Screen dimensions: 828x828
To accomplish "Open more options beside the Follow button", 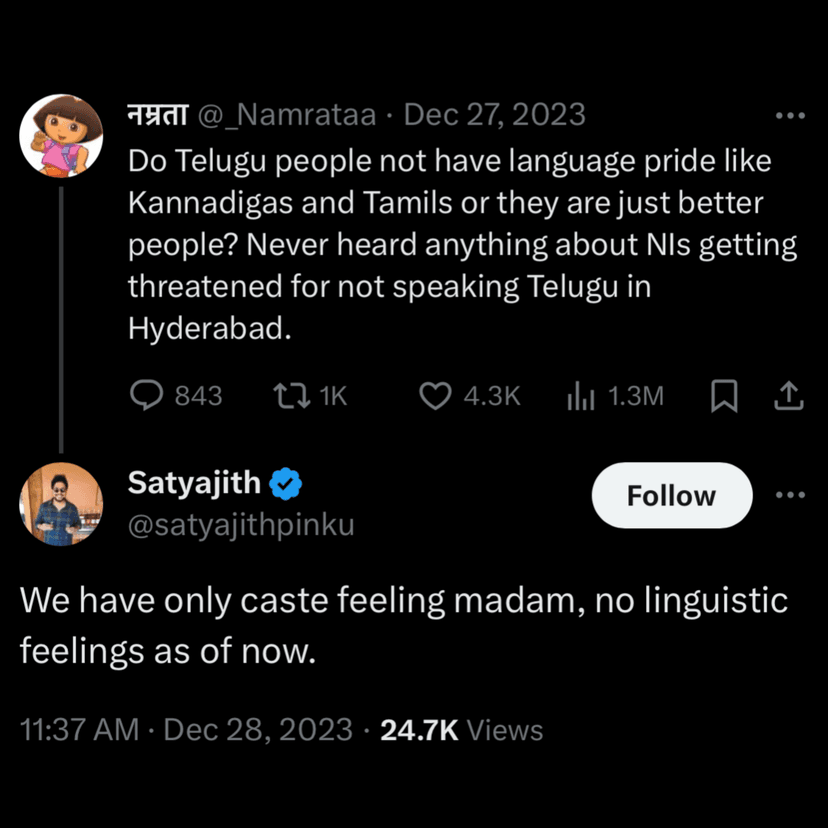I will click(x=790, y=495).
